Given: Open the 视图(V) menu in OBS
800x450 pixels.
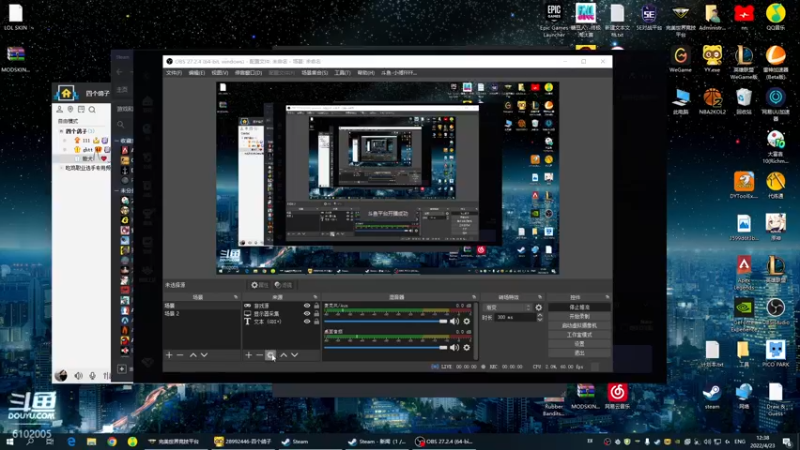Looking at the screenshot, I should pyautogui.click(x=219, y=73).
